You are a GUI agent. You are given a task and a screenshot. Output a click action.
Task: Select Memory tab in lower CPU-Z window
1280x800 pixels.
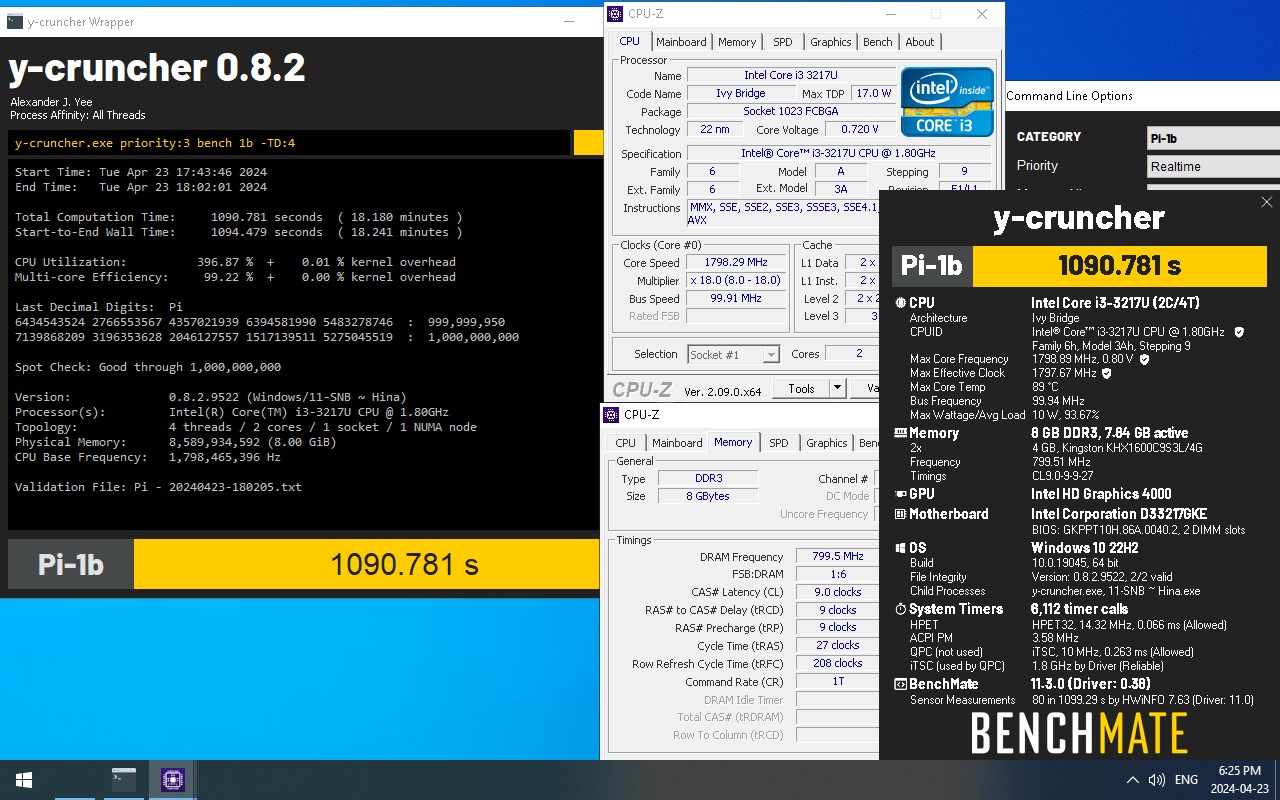(x=733, y=442)
